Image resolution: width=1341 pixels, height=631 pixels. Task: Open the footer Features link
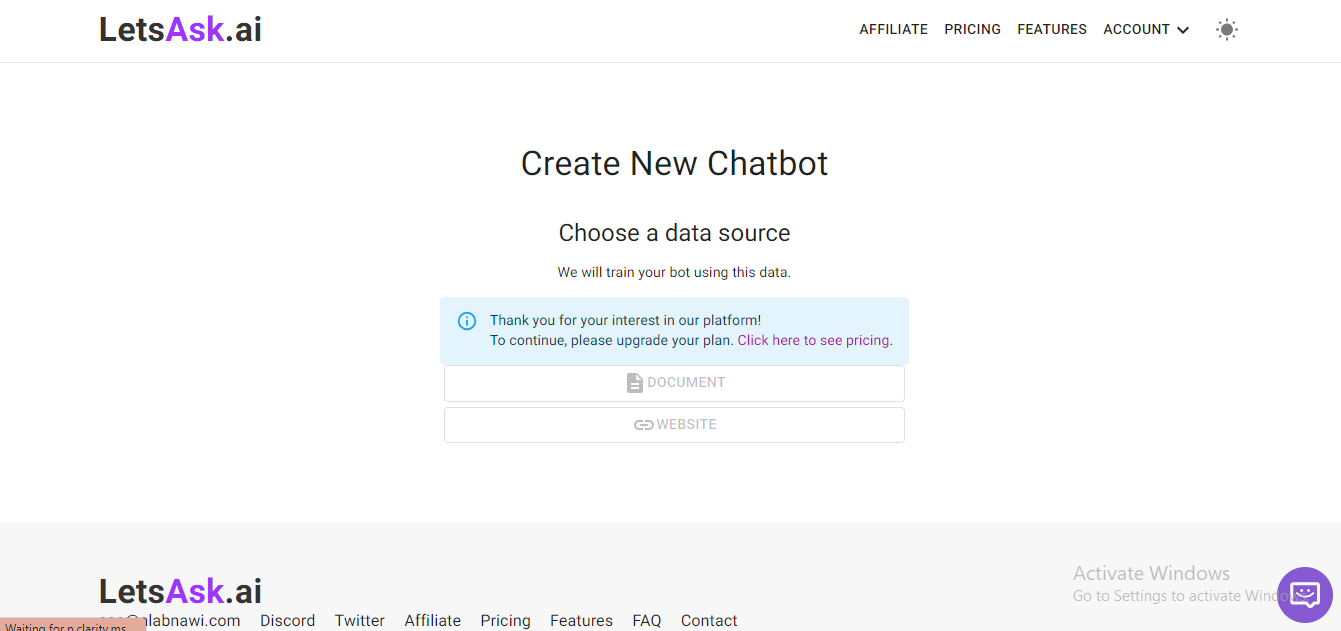(x=581, y=621)
